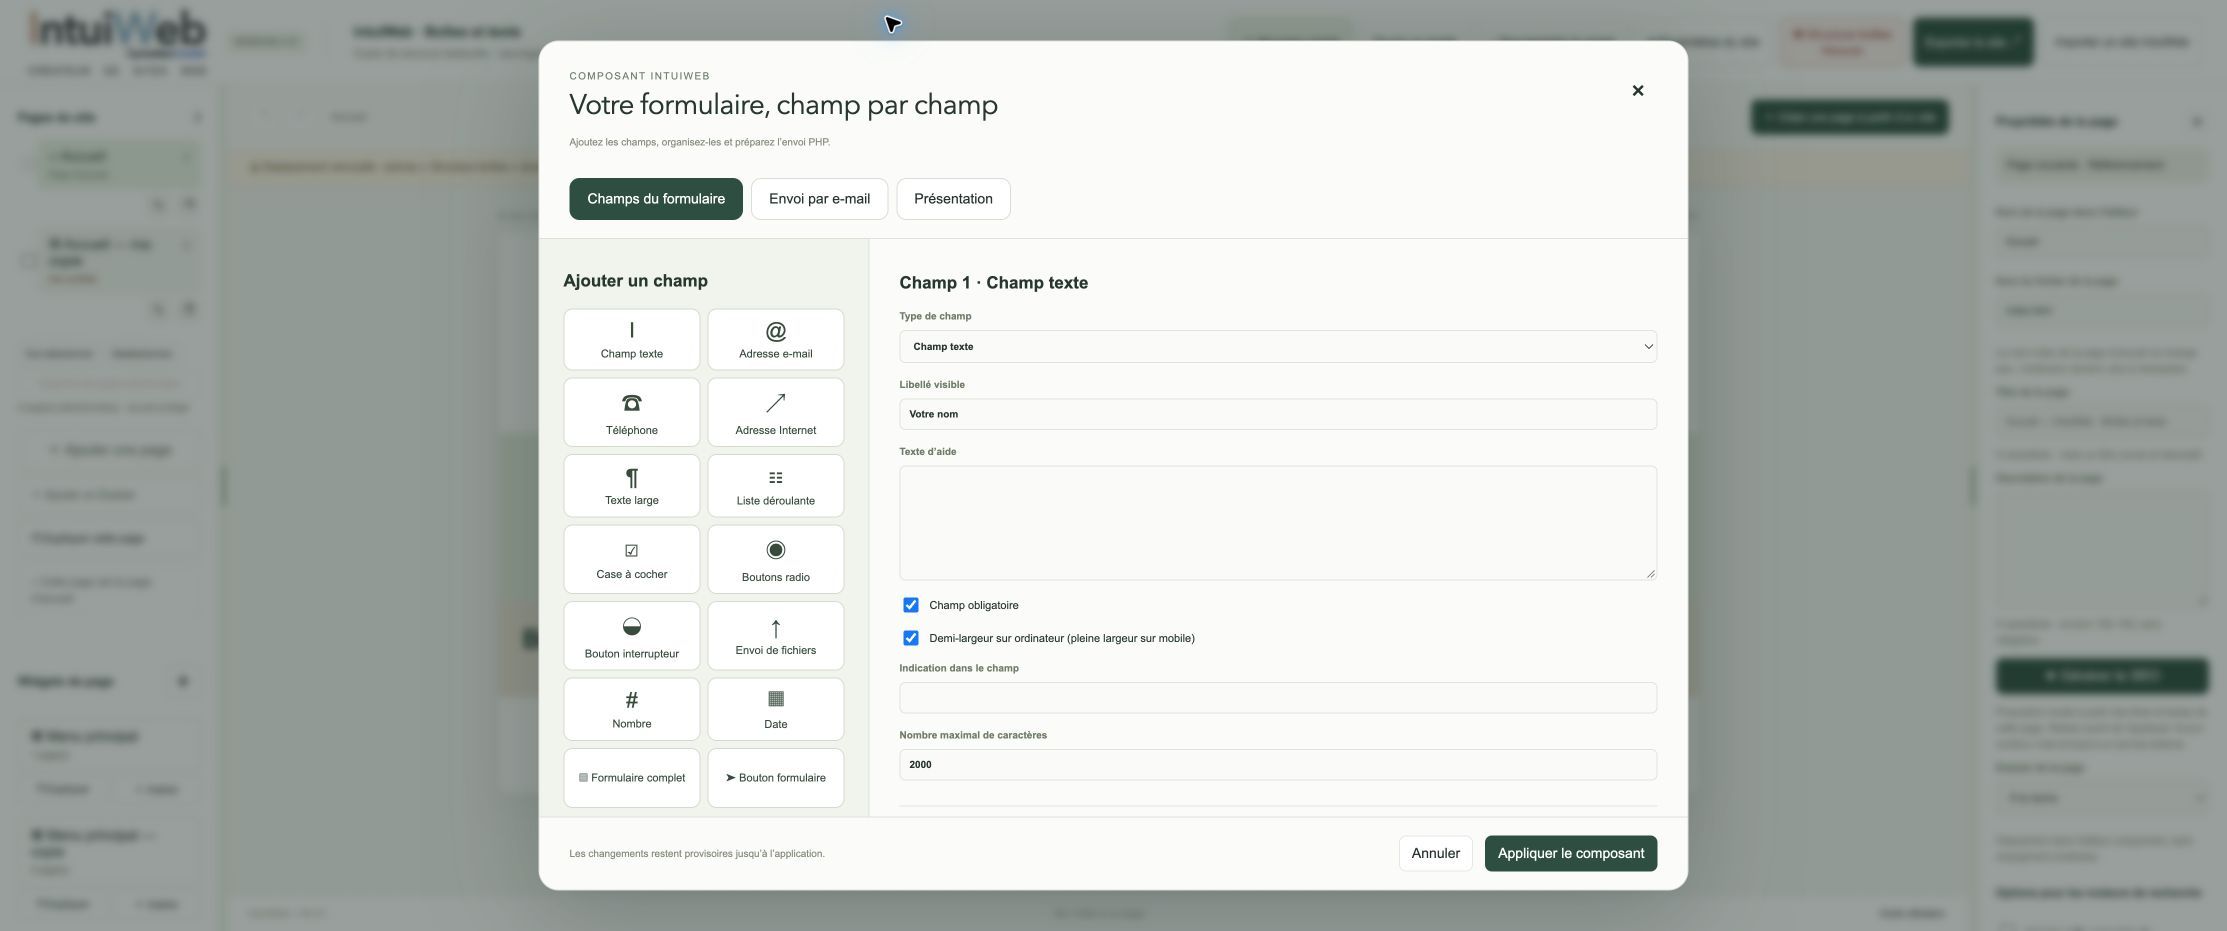Click Appliquer le composant
The width and height of the screenshot is (2227, 931).
pos(1570,854)
